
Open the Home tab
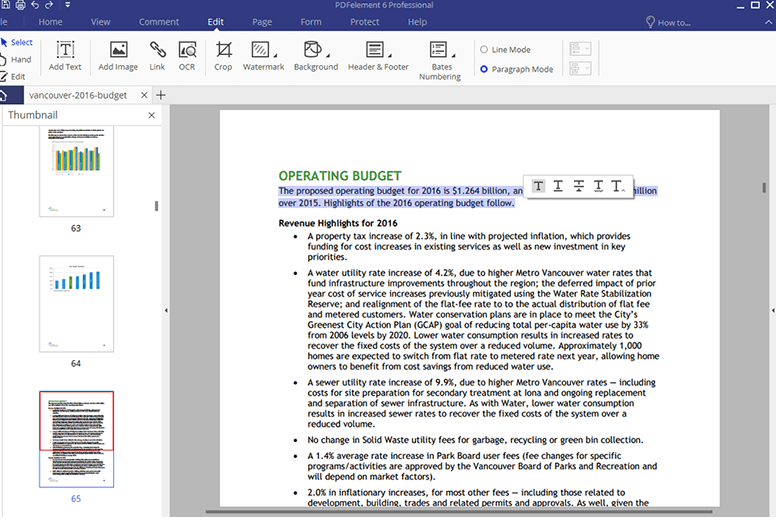(50, 22)
